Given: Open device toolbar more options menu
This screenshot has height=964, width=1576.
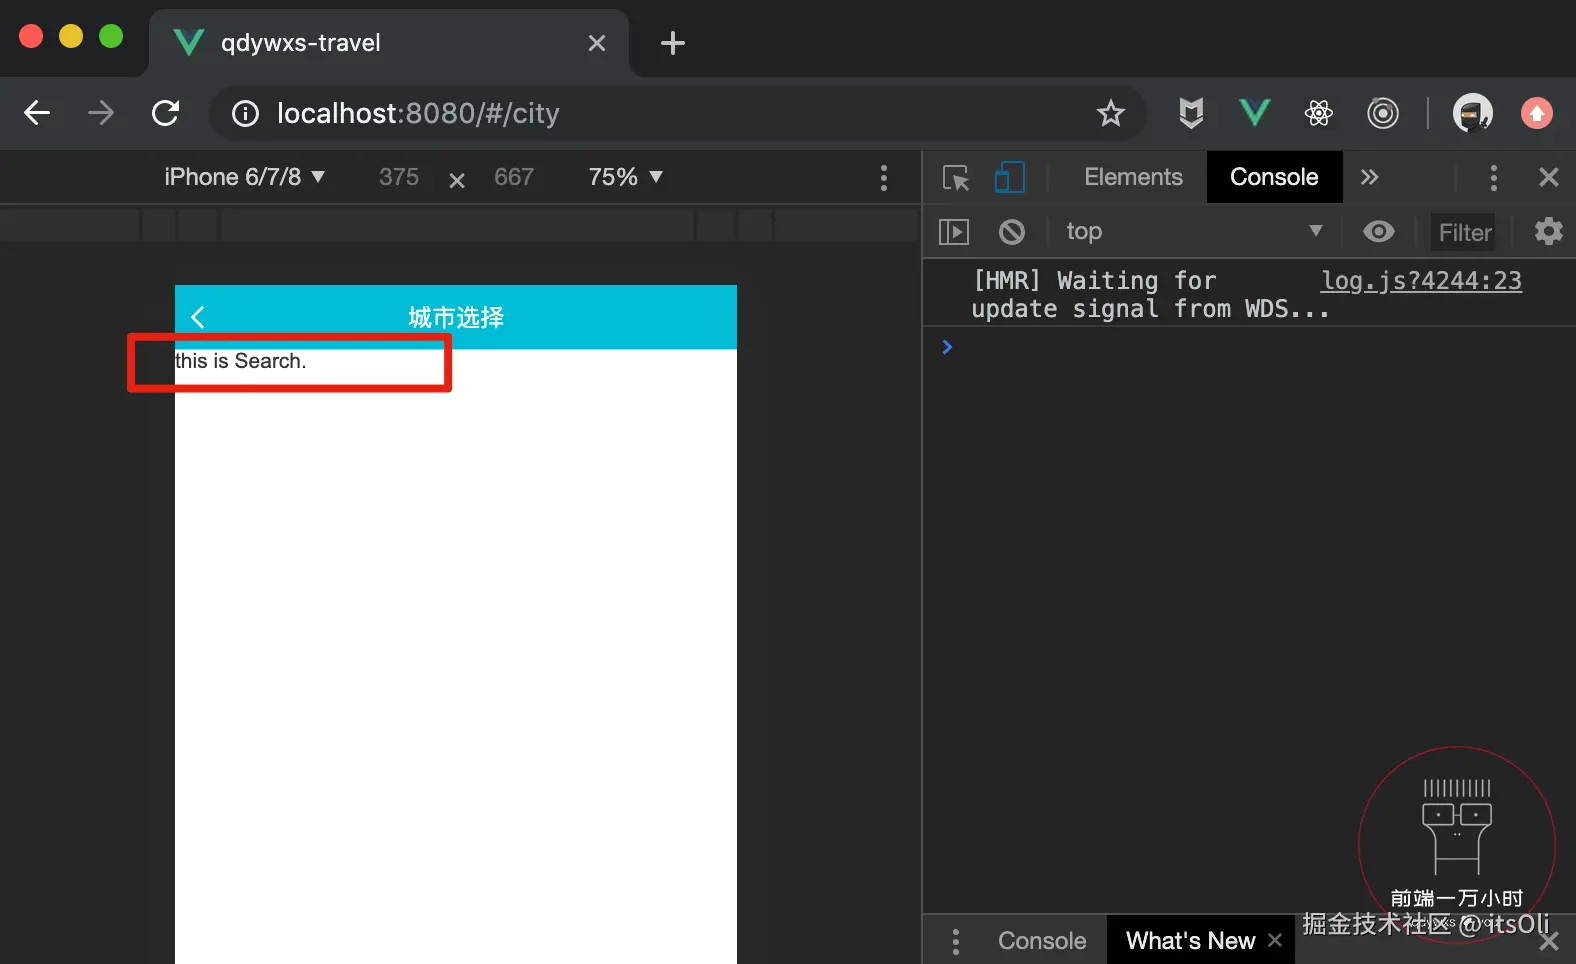Looking at the screenshot, I should (x=883, y=178).
